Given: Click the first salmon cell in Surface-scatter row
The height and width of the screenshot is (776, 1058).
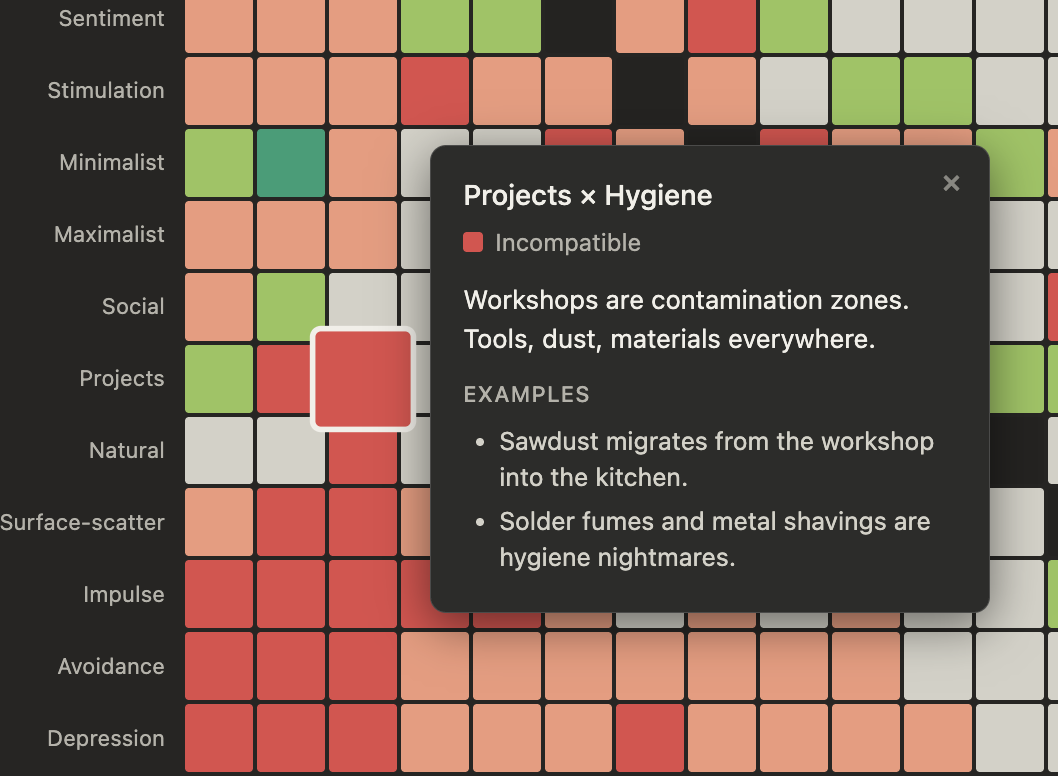Looking at the screenshot, I should pyautogui.click(x=219, y=522).
